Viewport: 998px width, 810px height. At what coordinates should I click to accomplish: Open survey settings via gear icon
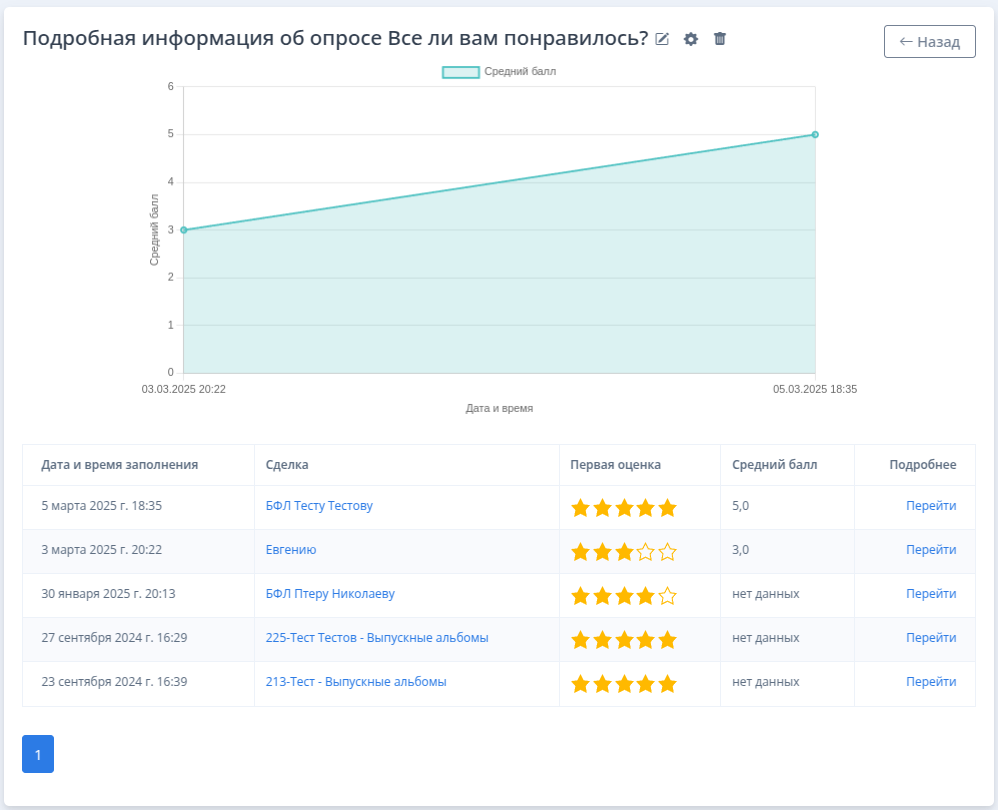(x=691, y=39)
